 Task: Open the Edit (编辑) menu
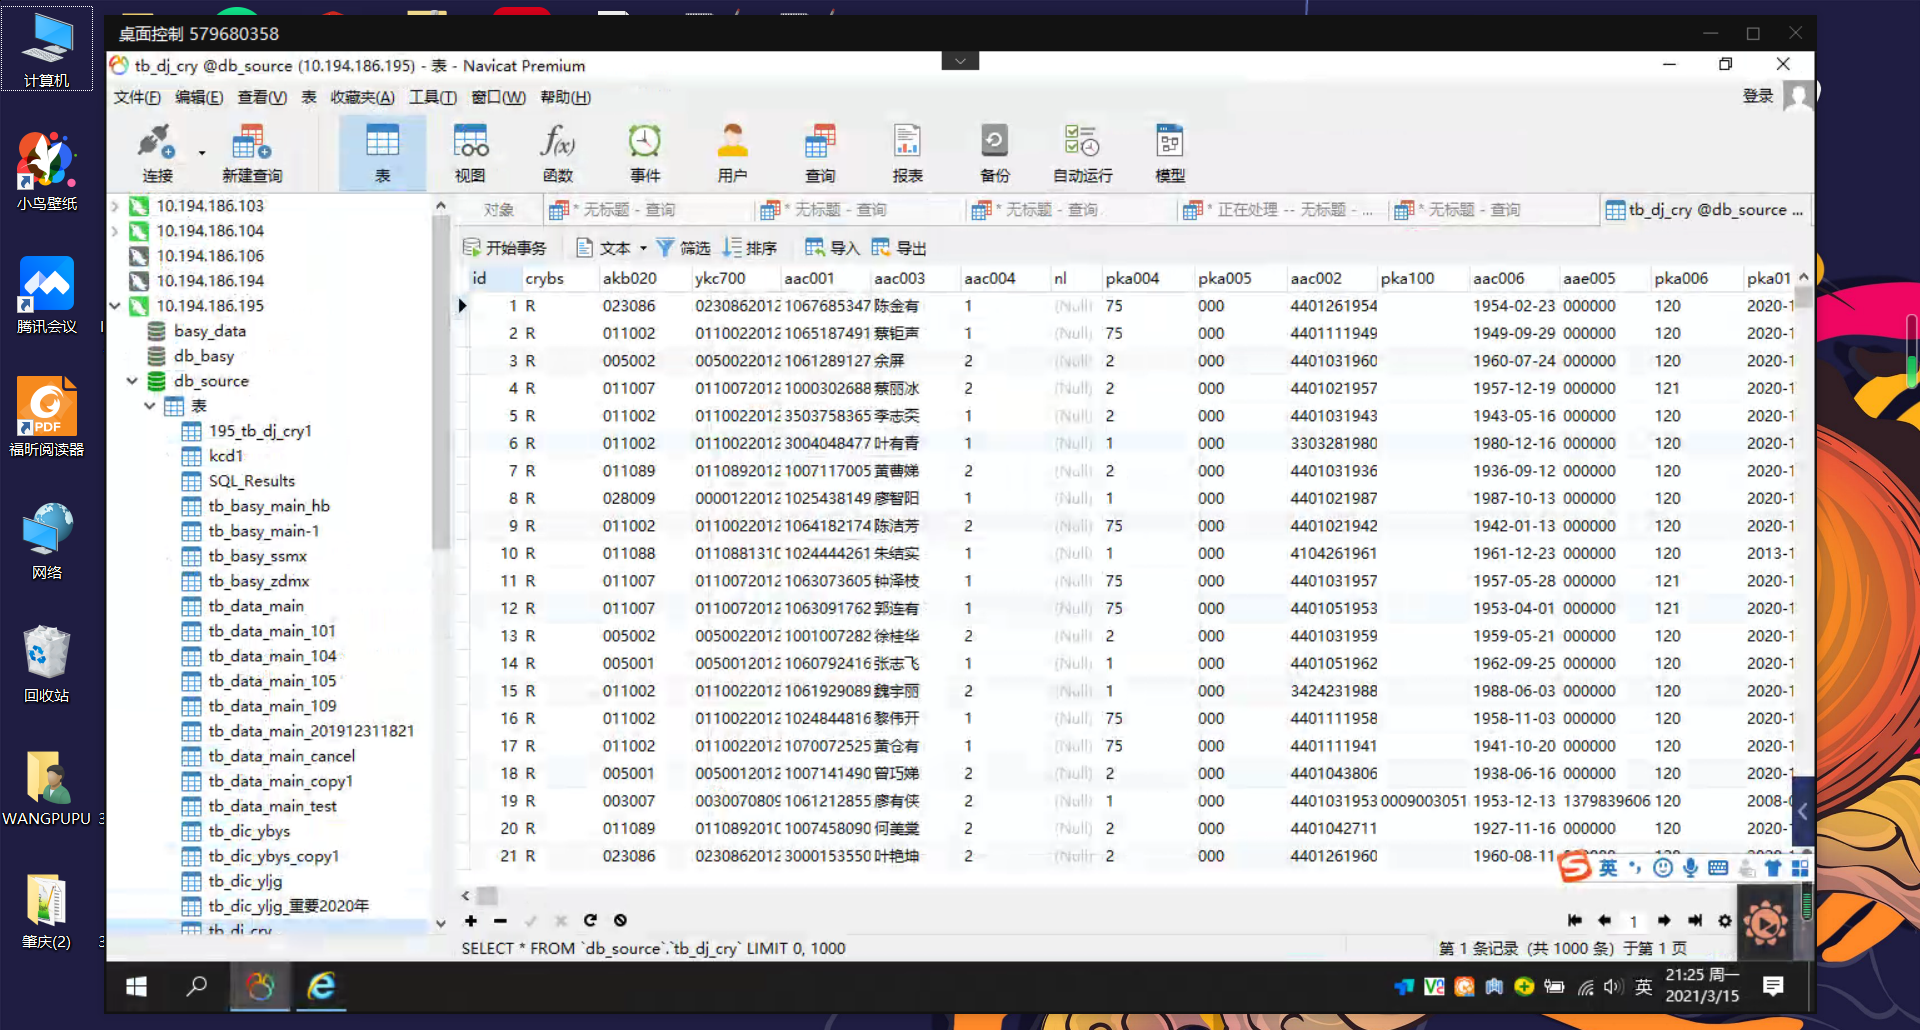tap(199, 97)
